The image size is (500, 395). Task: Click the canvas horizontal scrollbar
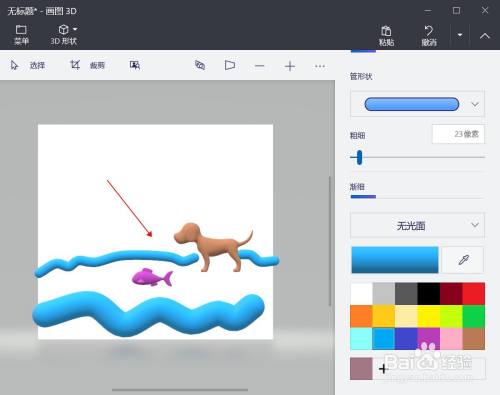coord(180,390)
